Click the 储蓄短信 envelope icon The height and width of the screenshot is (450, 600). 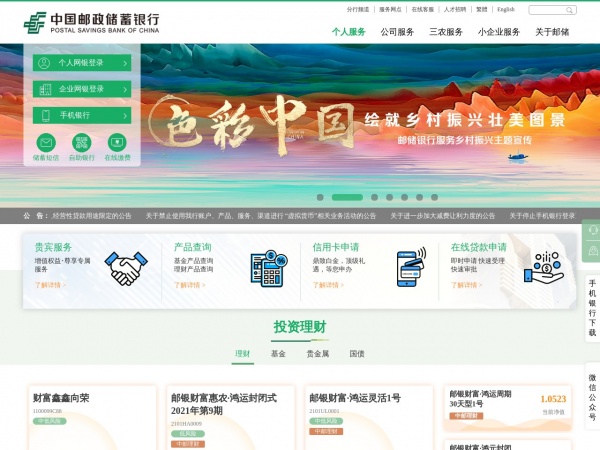(x=46, y=143)
